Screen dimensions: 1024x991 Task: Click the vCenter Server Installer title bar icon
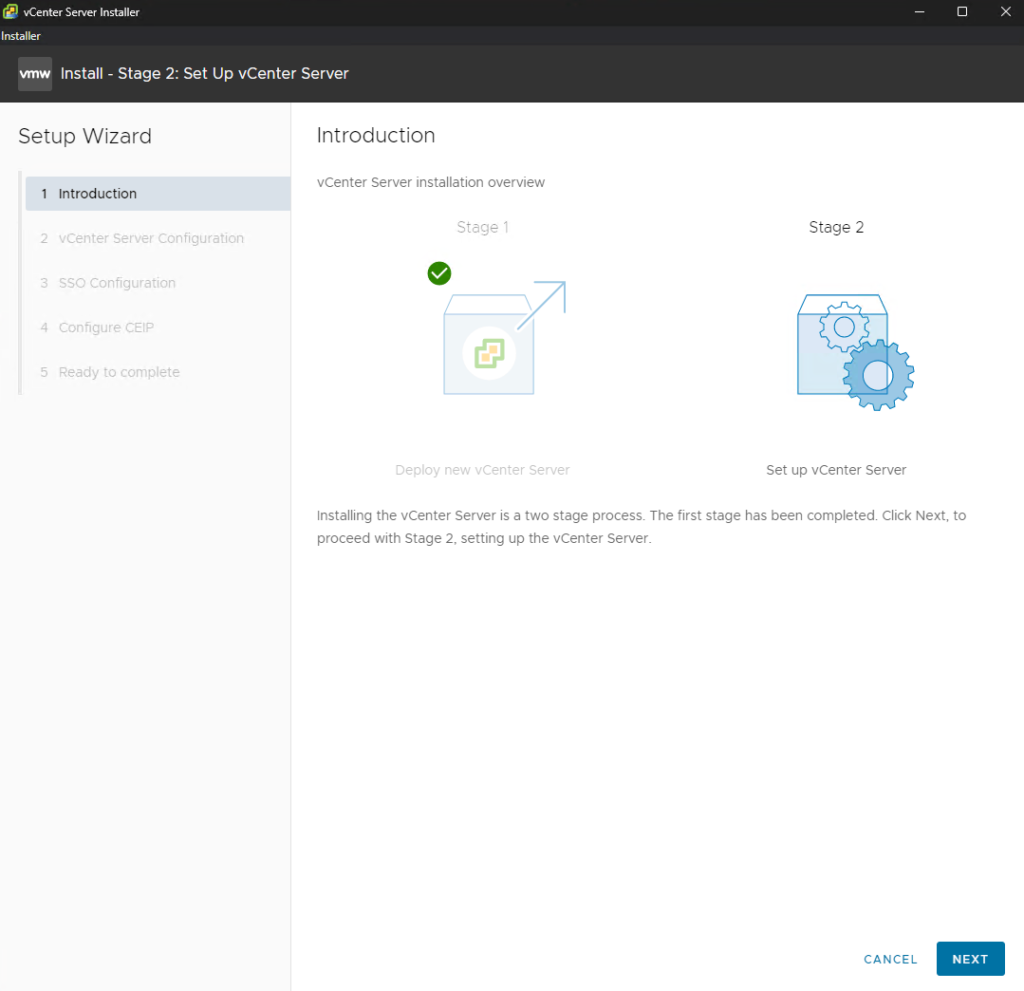point(10,12)
